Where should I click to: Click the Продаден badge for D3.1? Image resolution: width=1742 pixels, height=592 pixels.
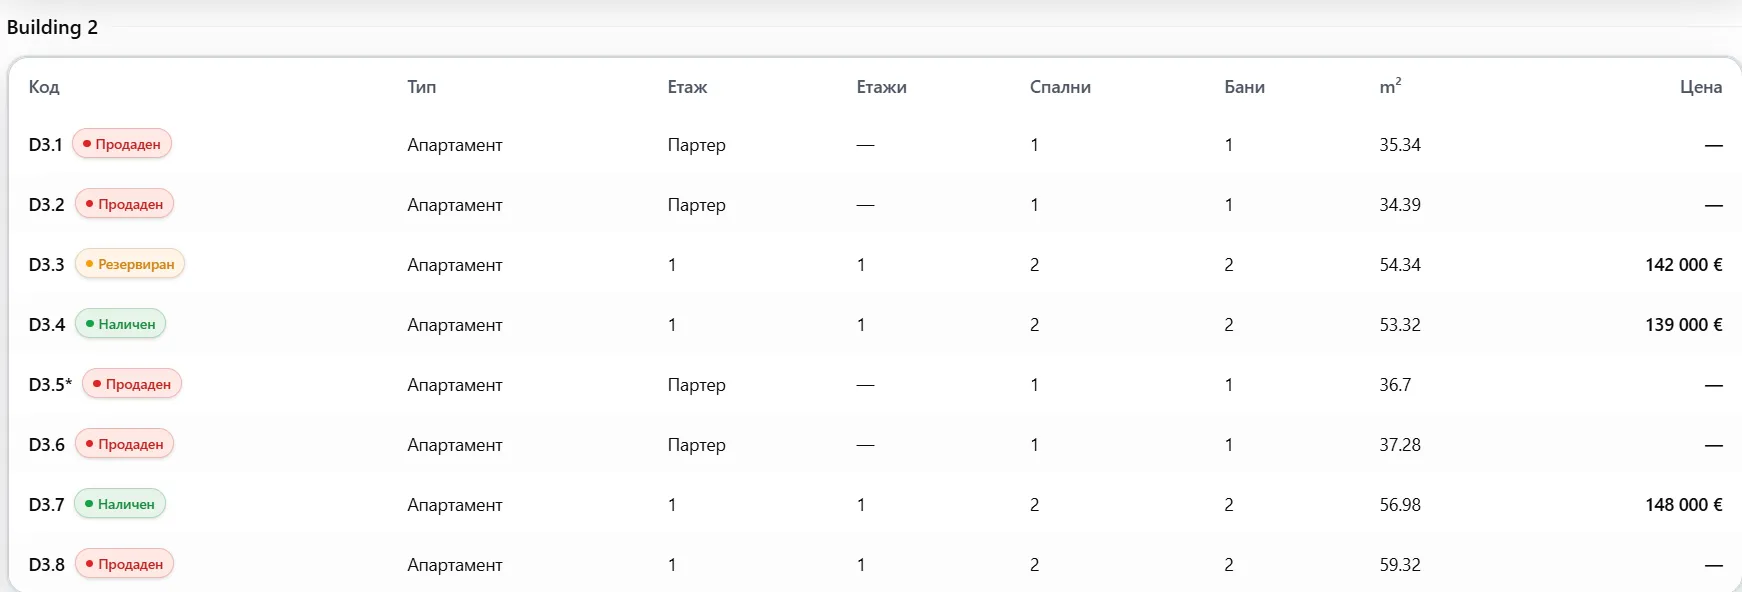tap(122, 144)
